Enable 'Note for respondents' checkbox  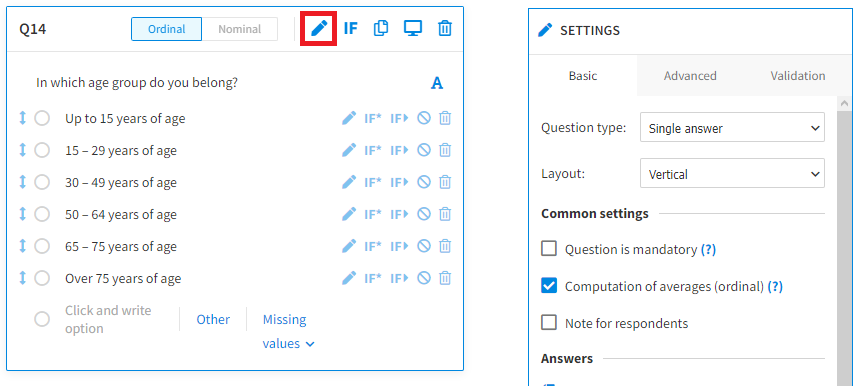(x=549, y=322)
